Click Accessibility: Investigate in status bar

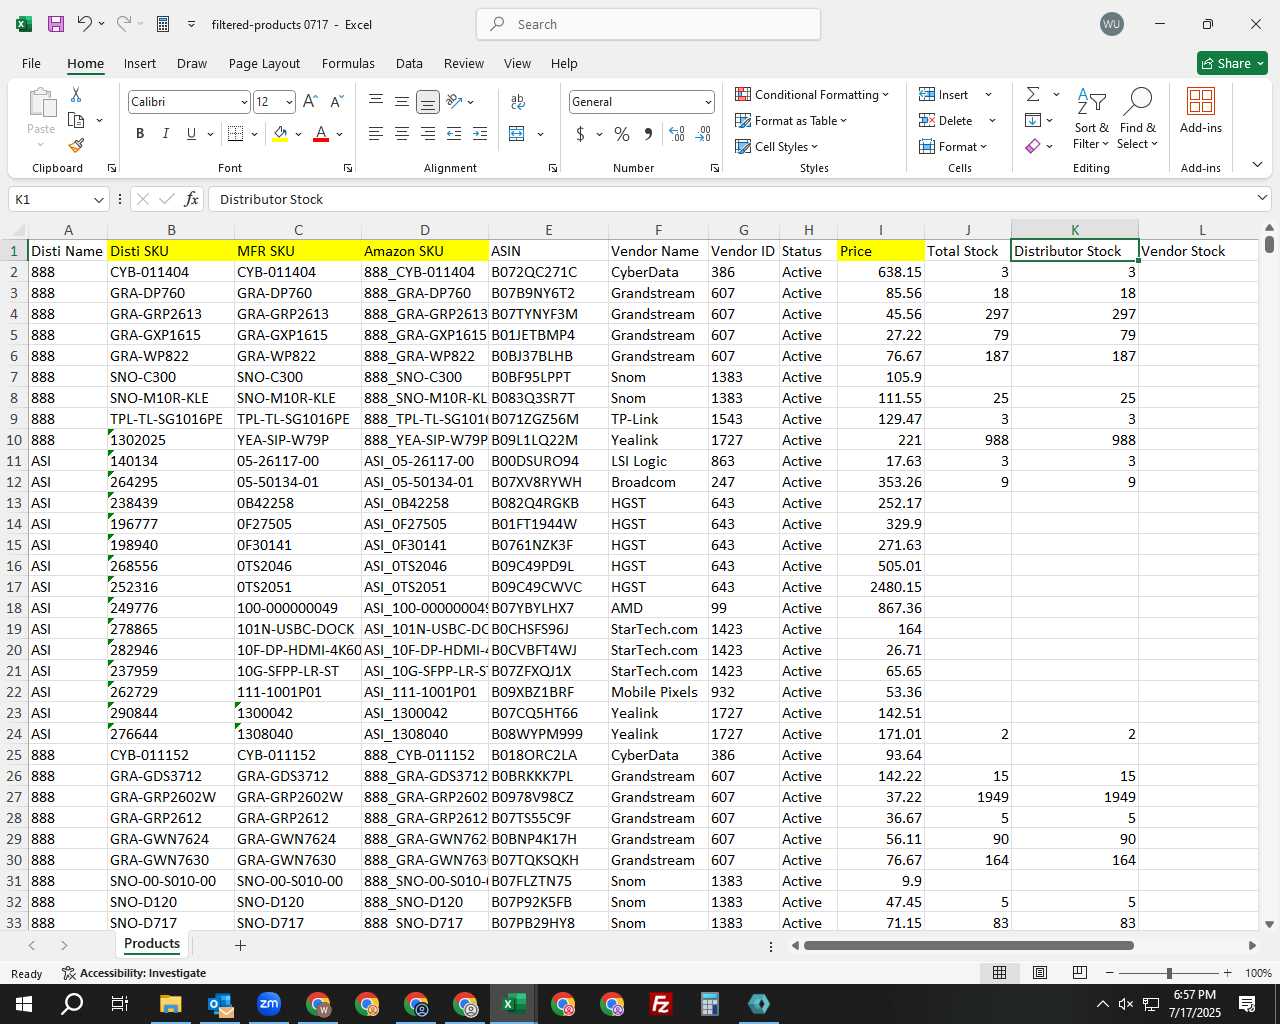tap(134, 973)
